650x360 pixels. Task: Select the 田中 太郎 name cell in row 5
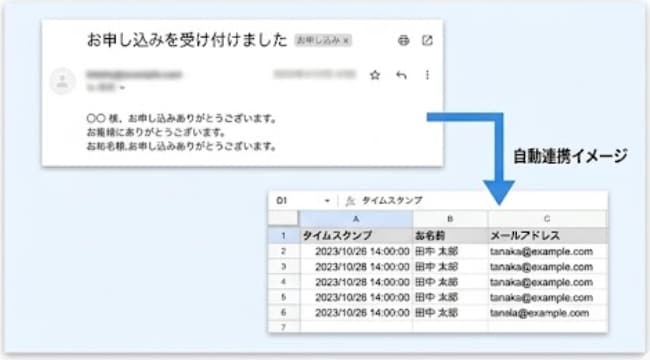[x=450, y=297]
